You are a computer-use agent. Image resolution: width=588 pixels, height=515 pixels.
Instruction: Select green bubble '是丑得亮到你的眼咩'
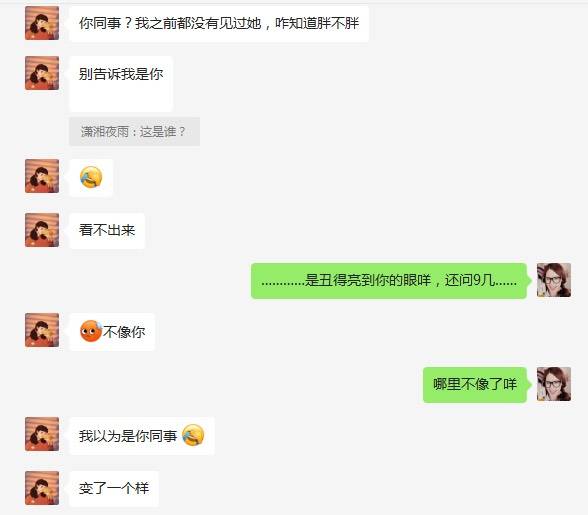coord(389,281)
